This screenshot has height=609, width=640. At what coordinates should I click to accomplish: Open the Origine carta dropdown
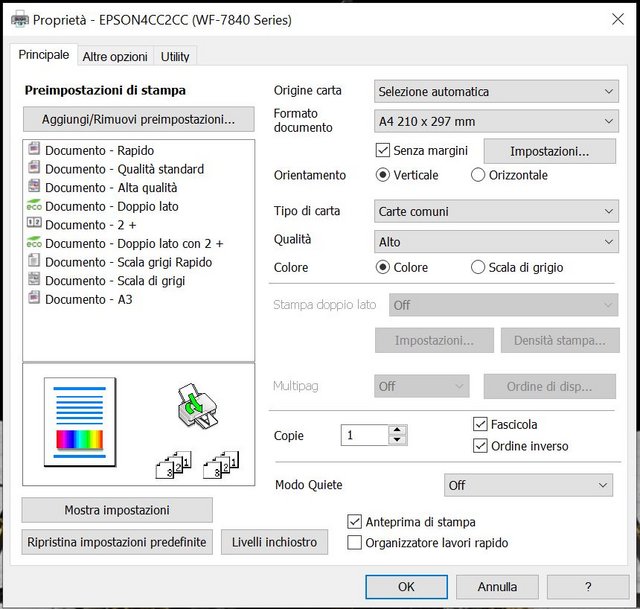tap(496, 91)
